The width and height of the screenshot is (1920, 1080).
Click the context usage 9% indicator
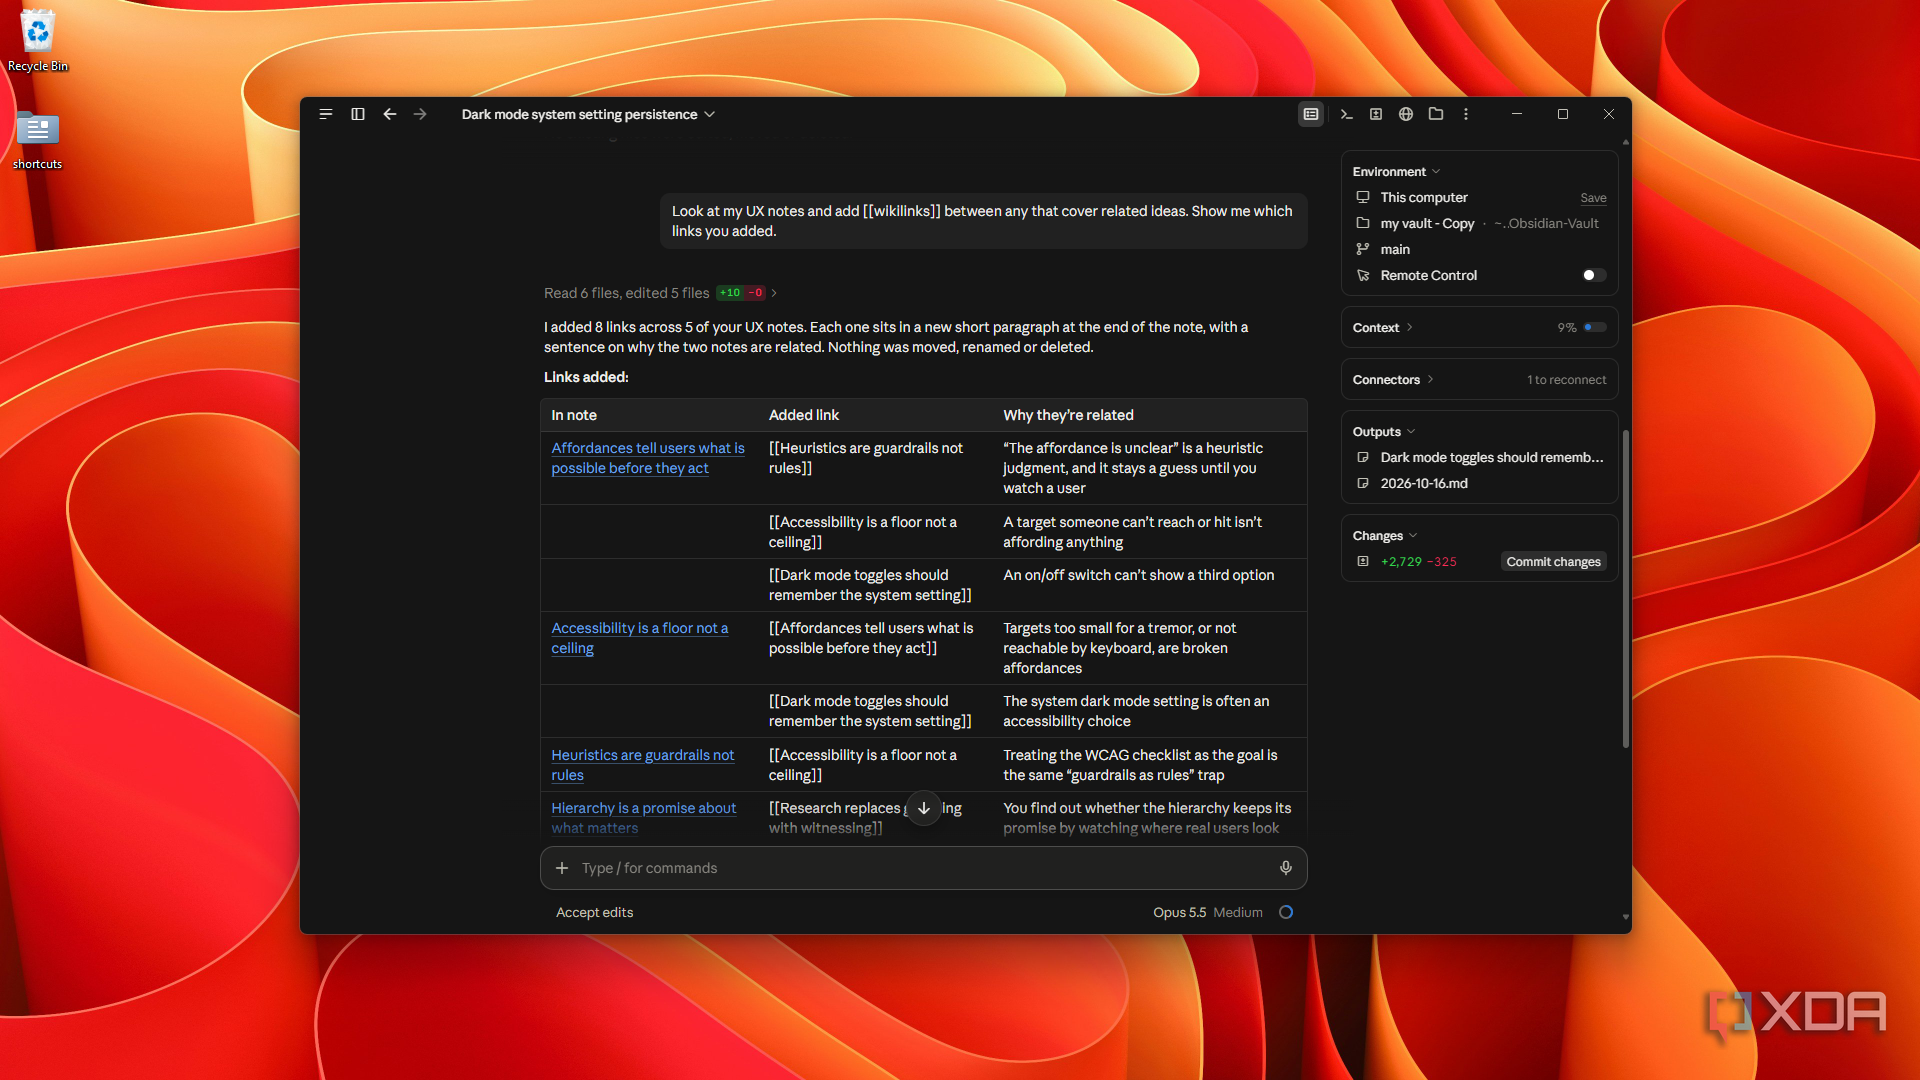tap(1582, 327)
